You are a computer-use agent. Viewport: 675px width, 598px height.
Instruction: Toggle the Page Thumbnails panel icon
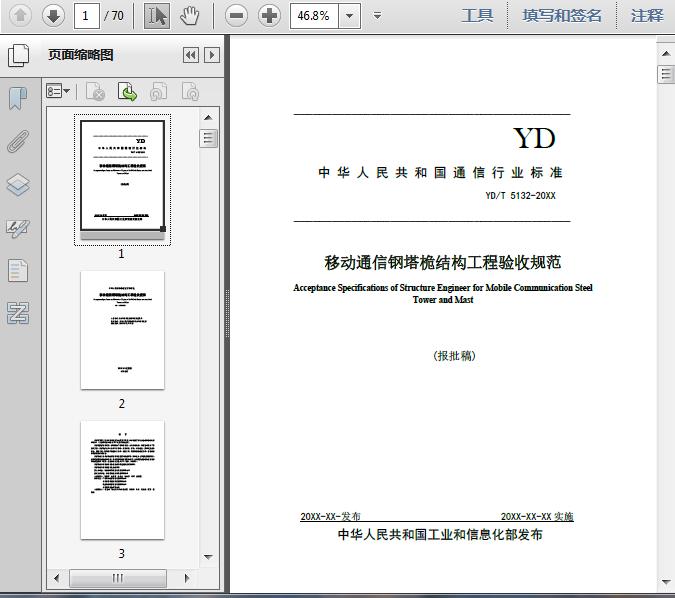[18, 55]
